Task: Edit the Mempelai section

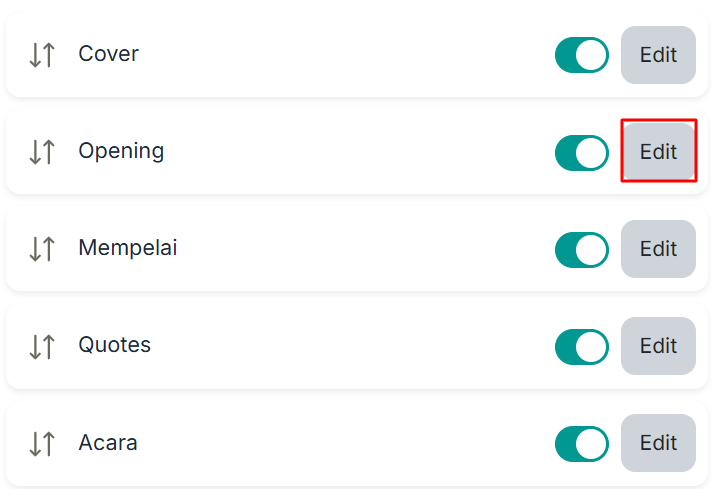Action: pos(658,249)
